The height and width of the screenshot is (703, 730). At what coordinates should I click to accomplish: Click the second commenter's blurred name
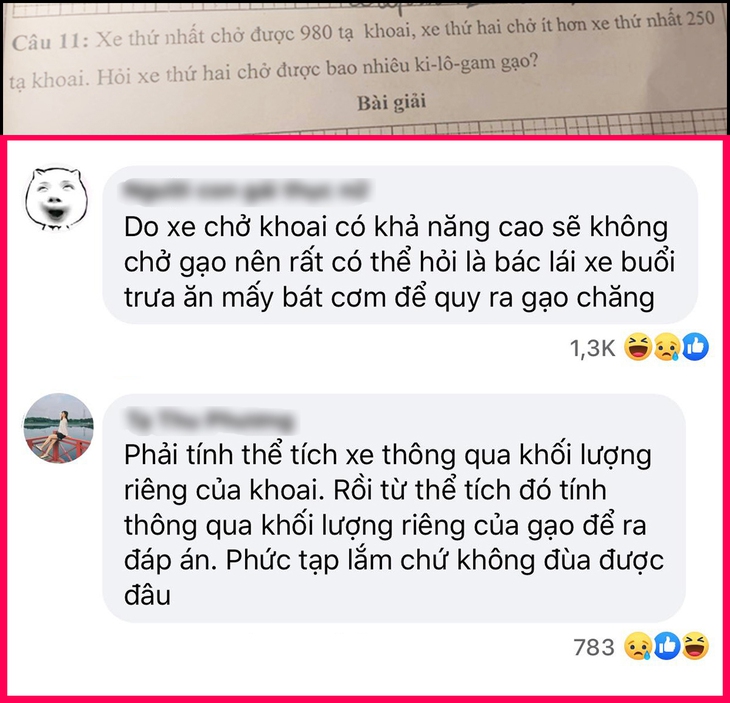pyautogui.click(x=209, y=420)
